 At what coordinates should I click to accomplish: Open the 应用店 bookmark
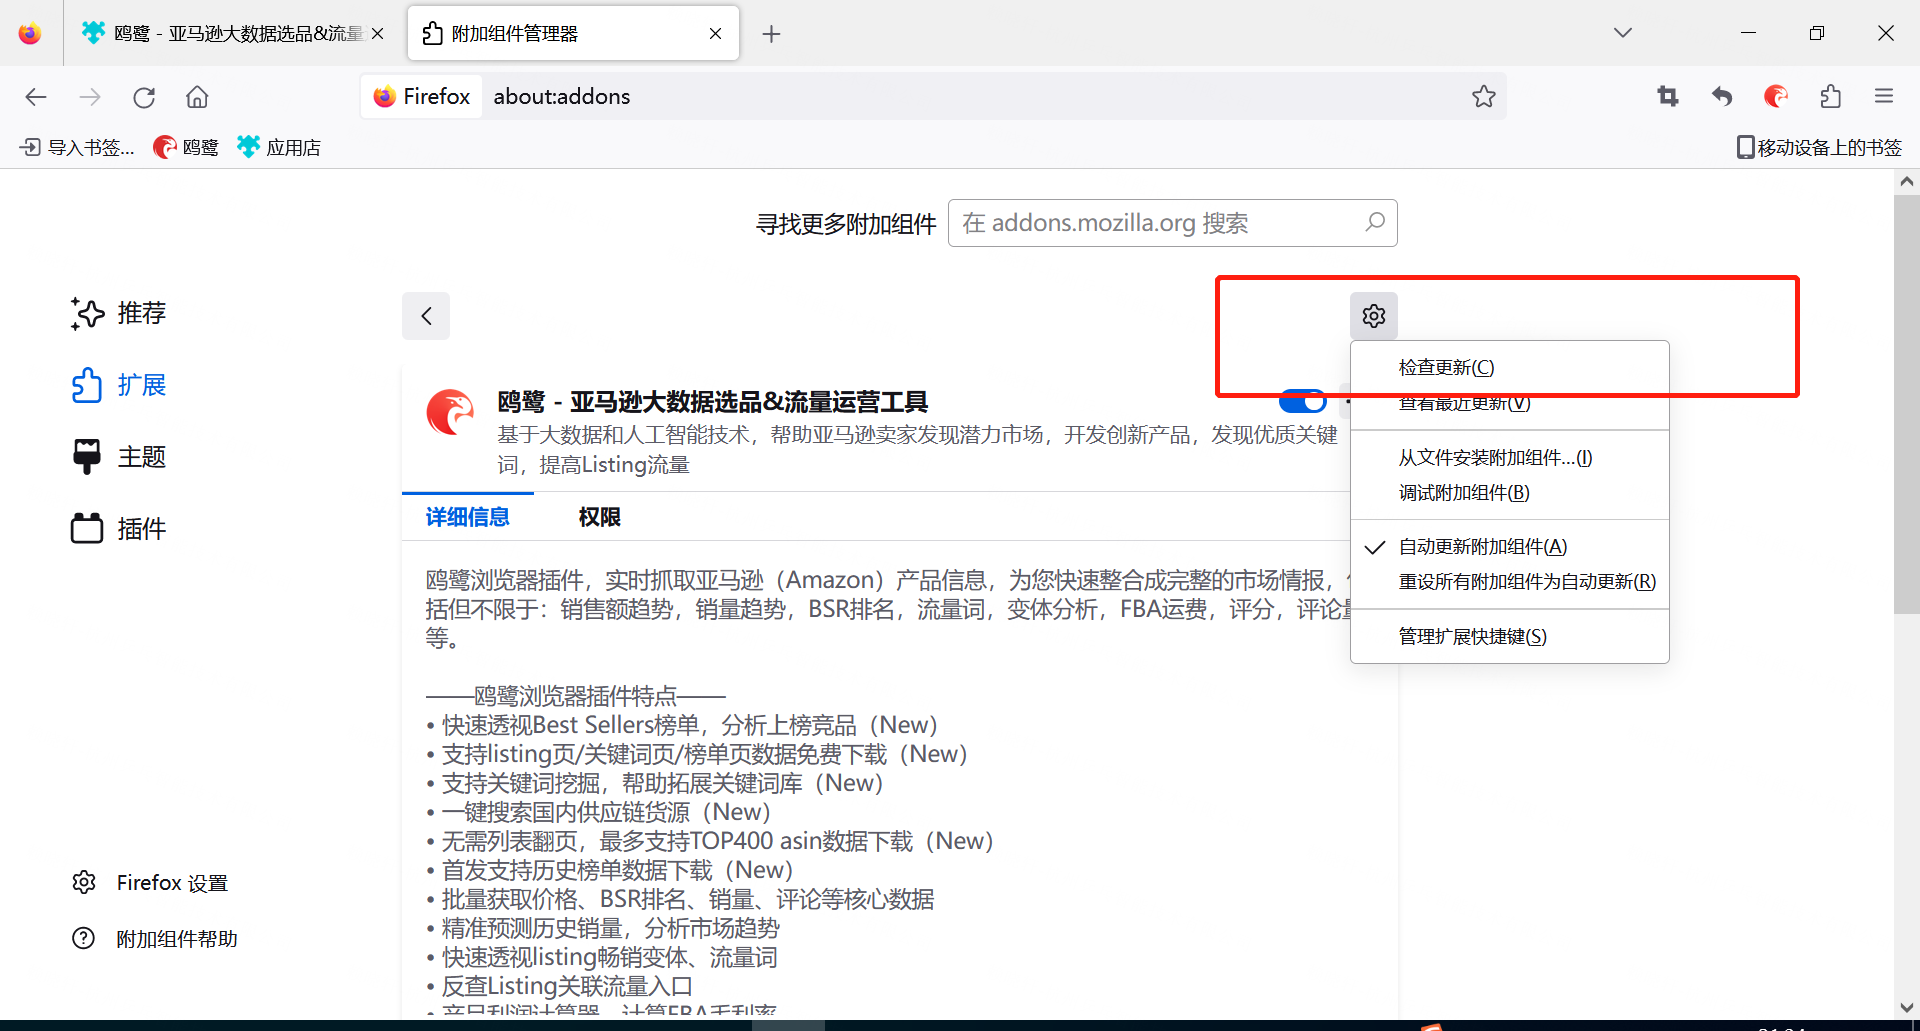pyautogui.click(x=279, y=147)
